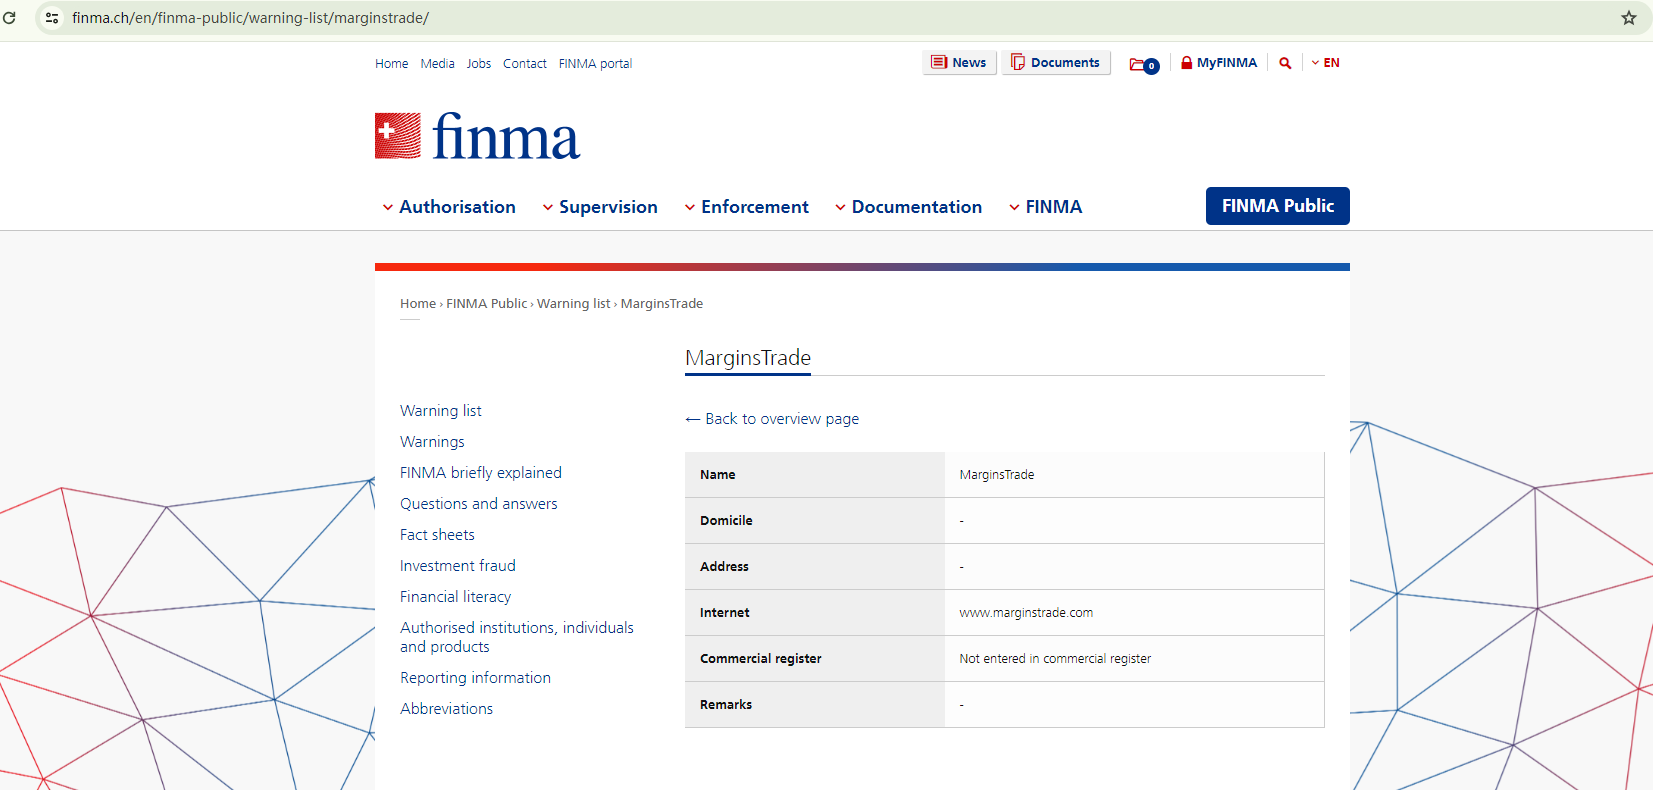Image resolution: width=1653 pixels, height=790 pixels.
Task: Open the search magnifier icon
Action: point(1285,63)
